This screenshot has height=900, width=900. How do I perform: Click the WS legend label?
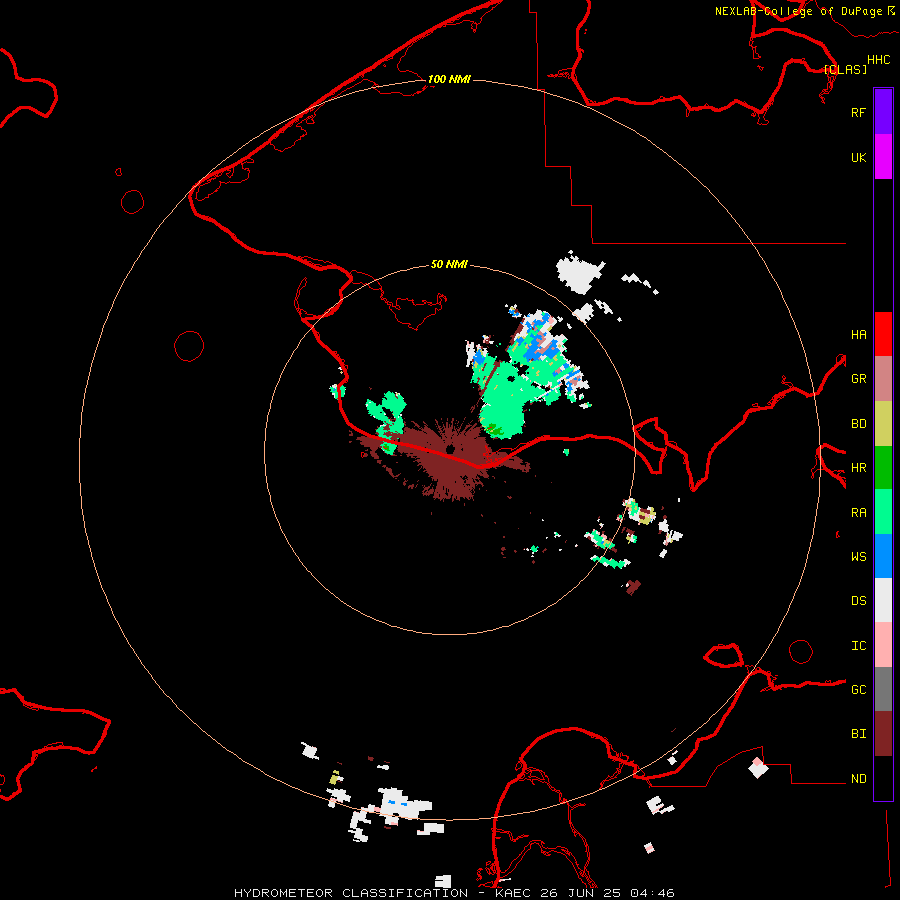tap(858, 557)
